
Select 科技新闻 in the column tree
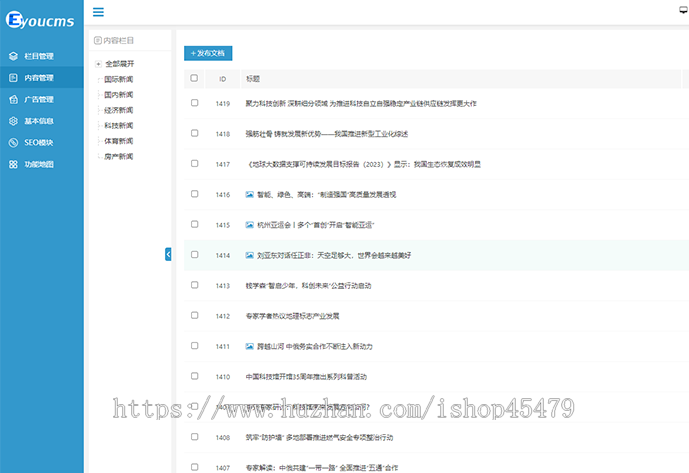point(119,125)
